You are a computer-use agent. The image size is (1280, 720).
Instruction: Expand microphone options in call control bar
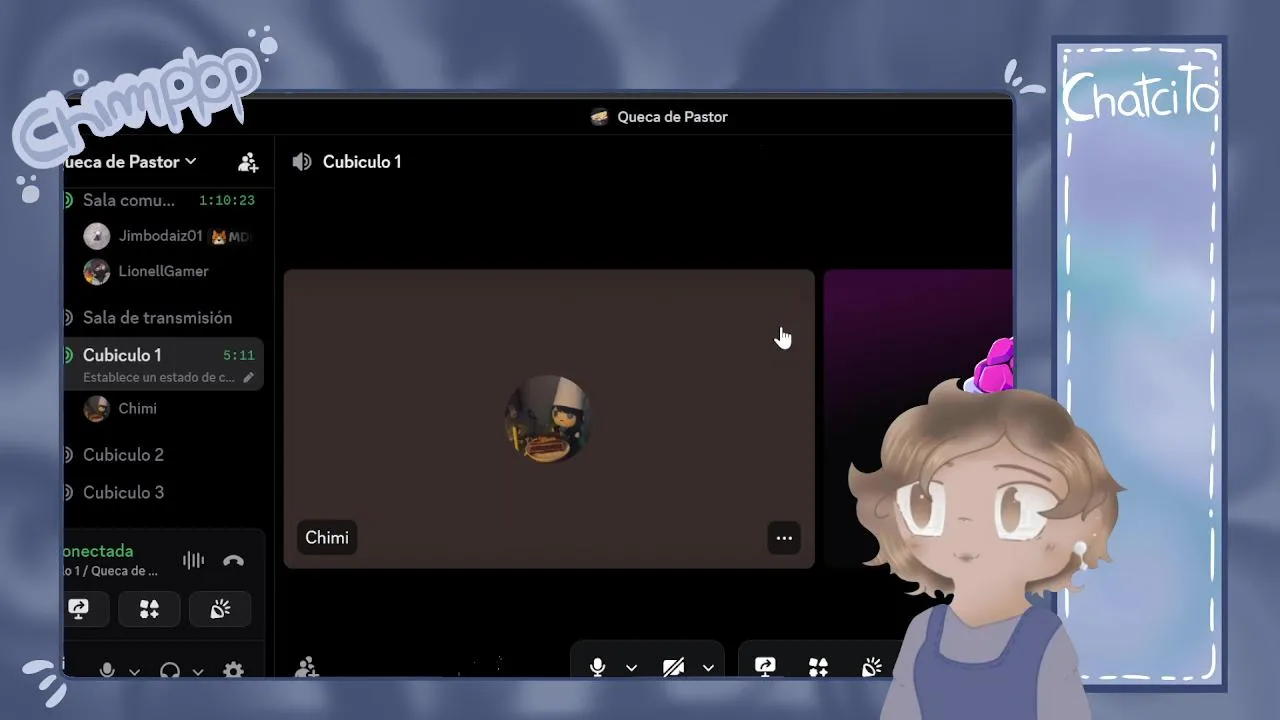631,667
